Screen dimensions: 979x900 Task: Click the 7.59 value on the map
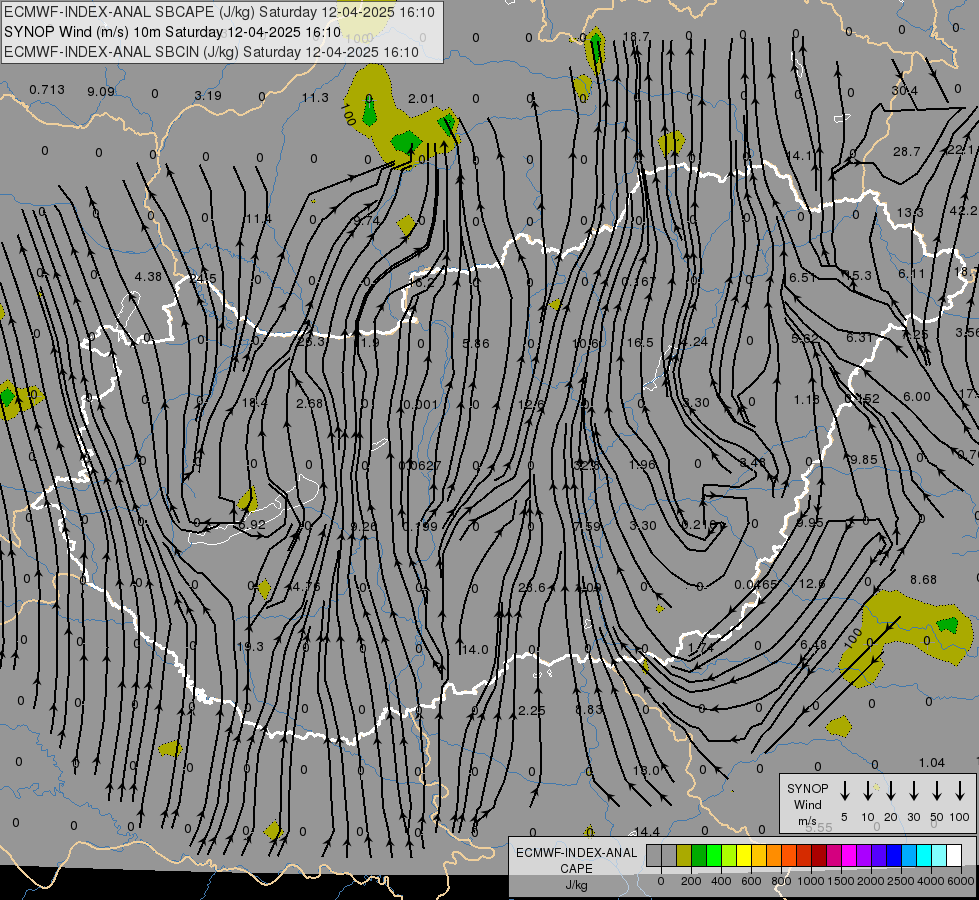(587, 527)
